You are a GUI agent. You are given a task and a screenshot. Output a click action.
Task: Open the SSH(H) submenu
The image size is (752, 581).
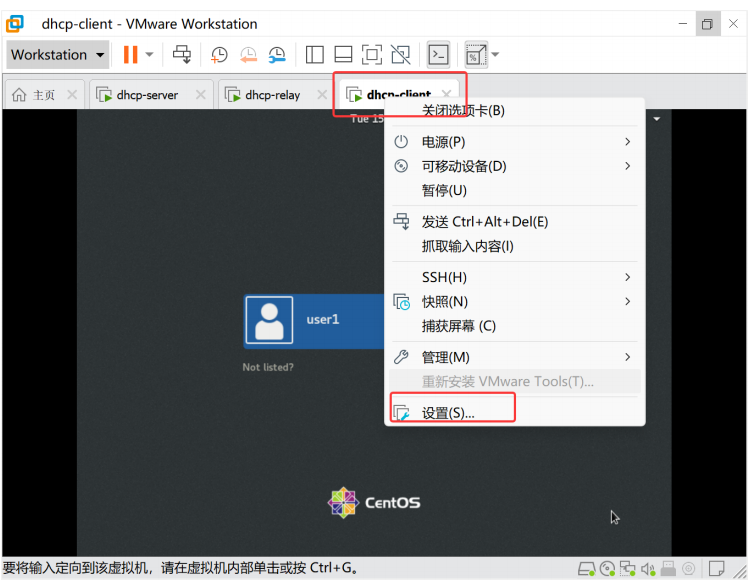[515, 277]
